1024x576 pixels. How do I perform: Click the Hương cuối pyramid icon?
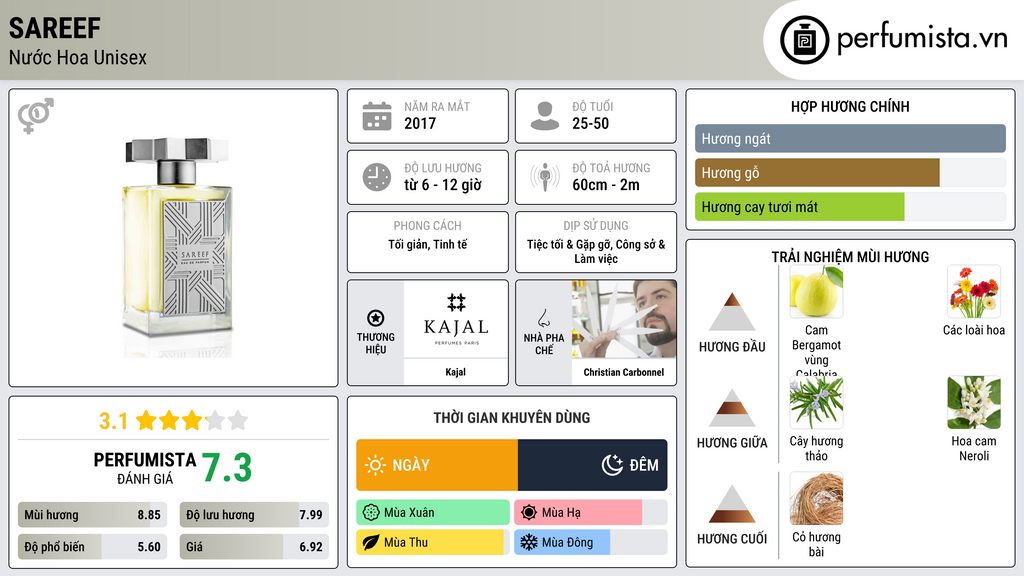(x=732, y=504)
